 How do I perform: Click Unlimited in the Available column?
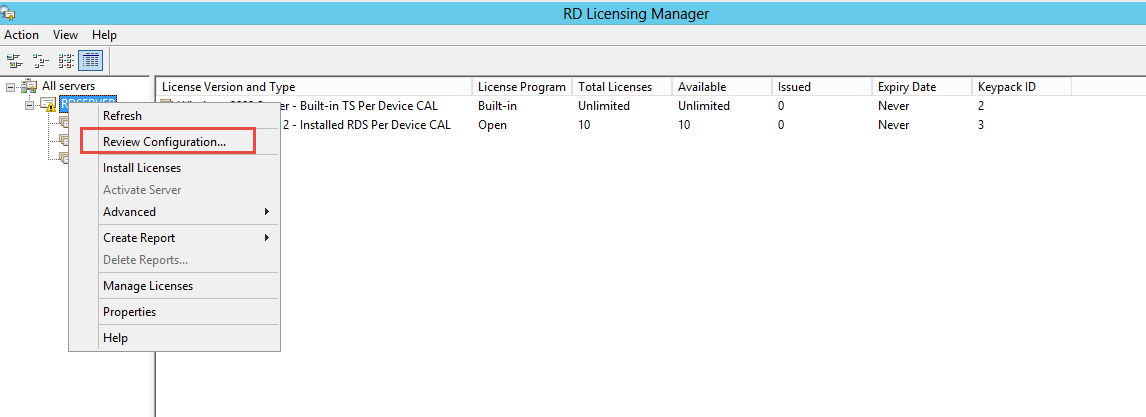coord(704,106)
